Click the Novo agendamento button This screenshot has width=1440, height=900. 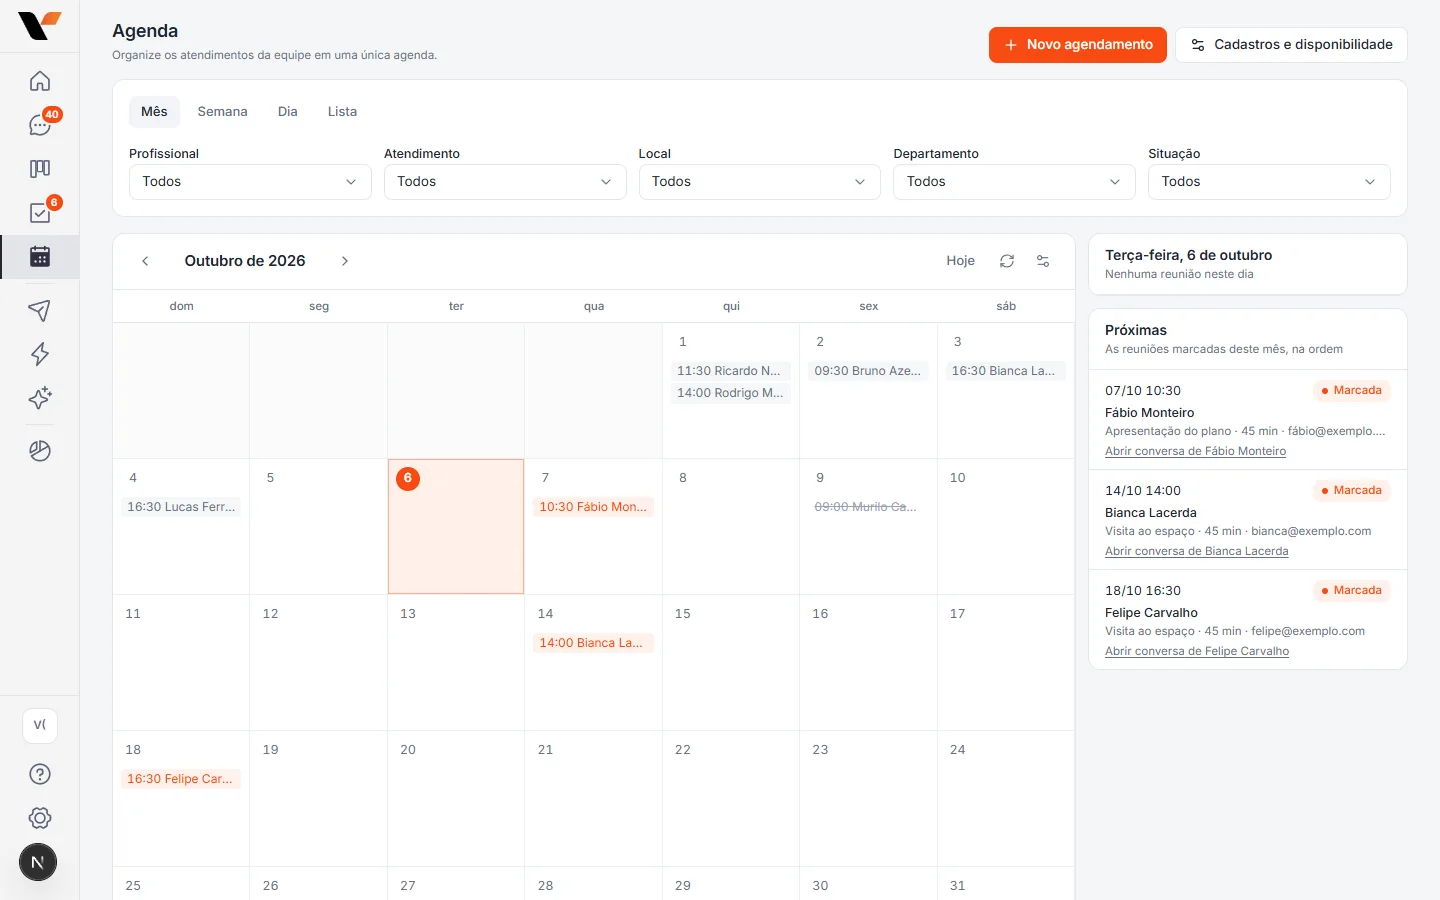pos(1078,45)
